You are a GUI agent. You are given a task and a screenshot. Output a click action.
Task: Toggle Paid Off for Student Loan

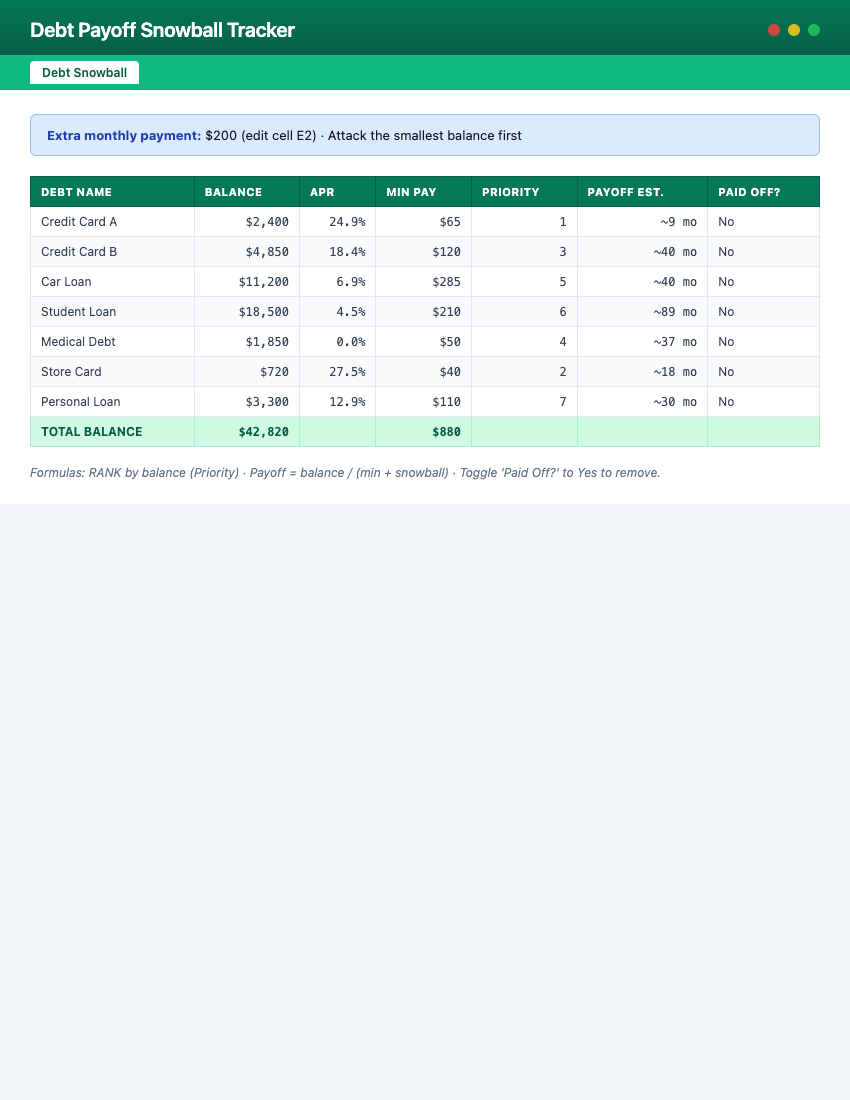tap(764, 311)
